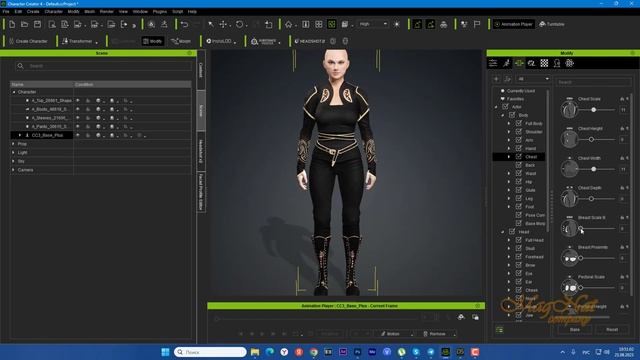Open the Edit menu
640x360 pixels.
tap(18, 11)
